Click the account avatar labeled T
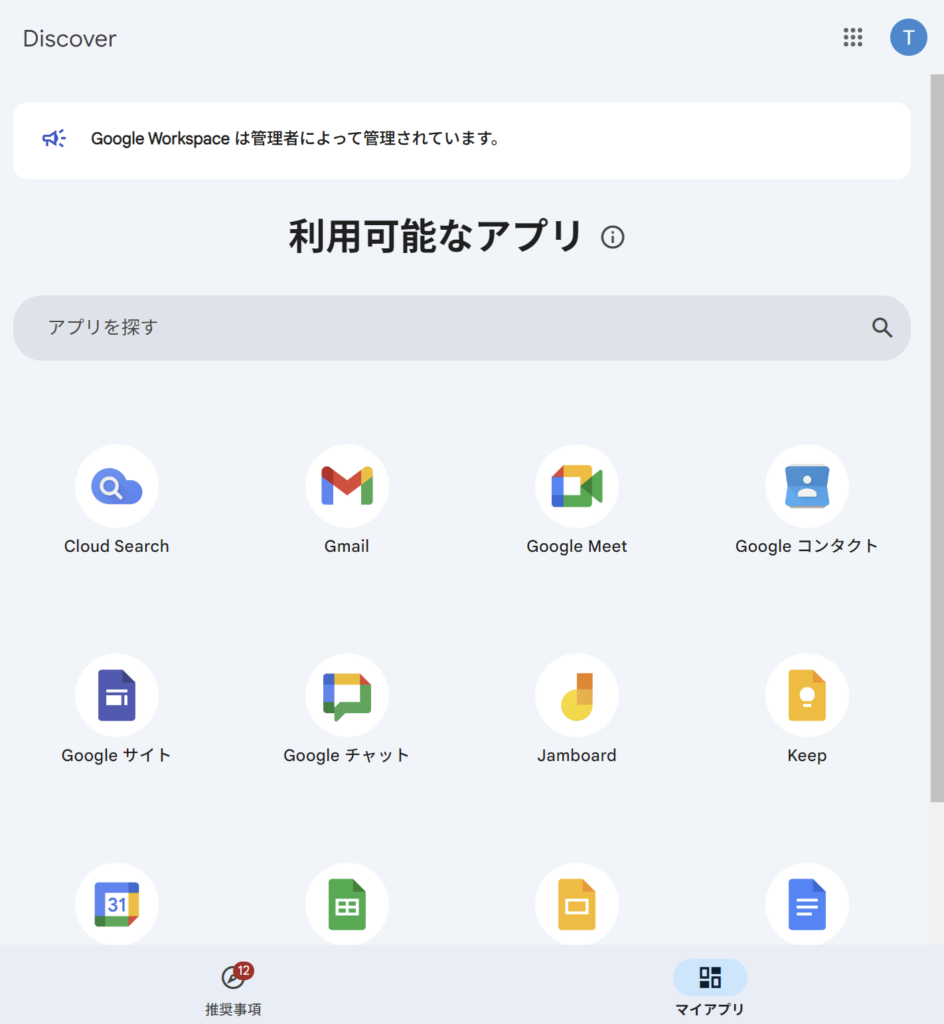Viewport: 944px width, 1024px height. pos(908,38)
